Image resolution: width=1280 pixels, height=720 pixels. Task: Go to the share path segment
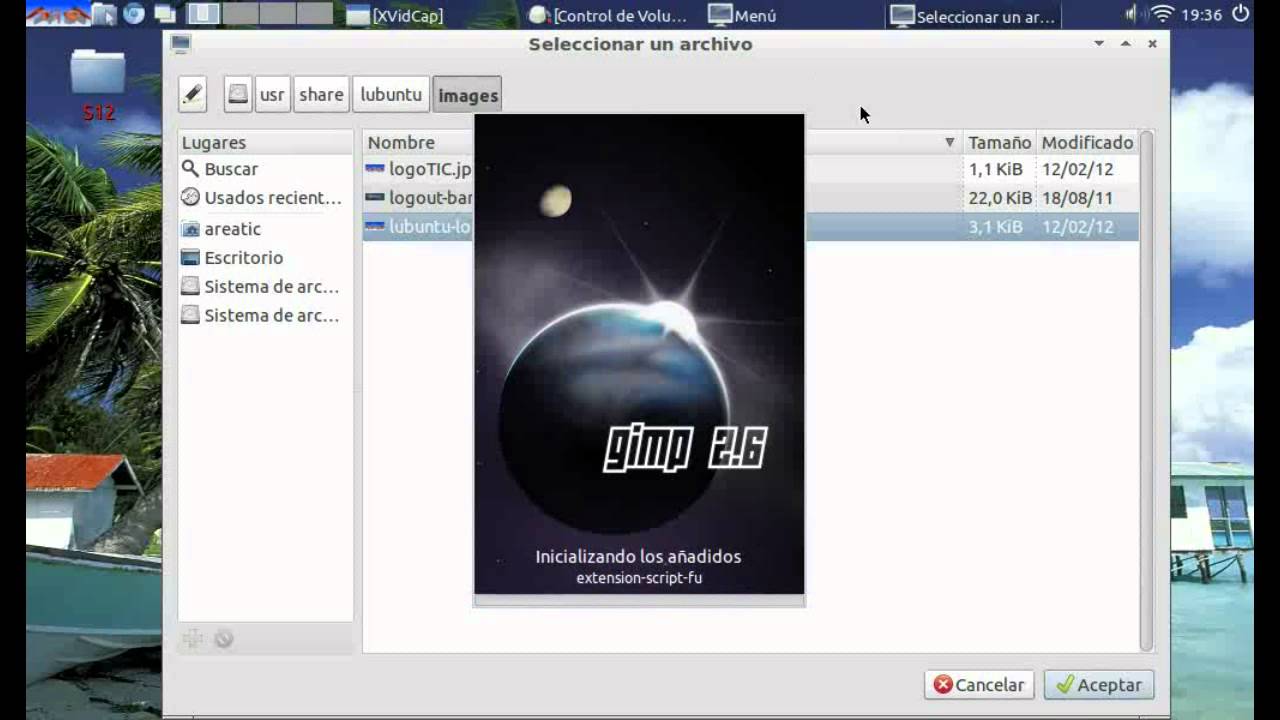pyautogui.click(x=321, y=95)
